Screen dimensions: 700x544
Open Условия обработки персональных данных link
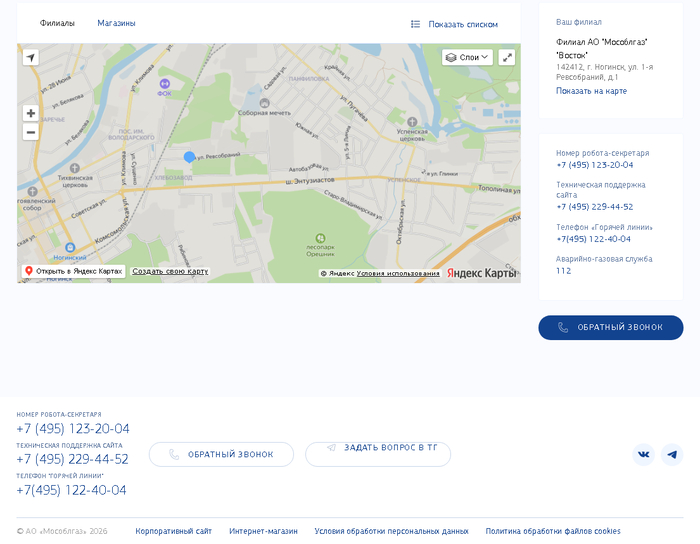(x=392, y=532)
